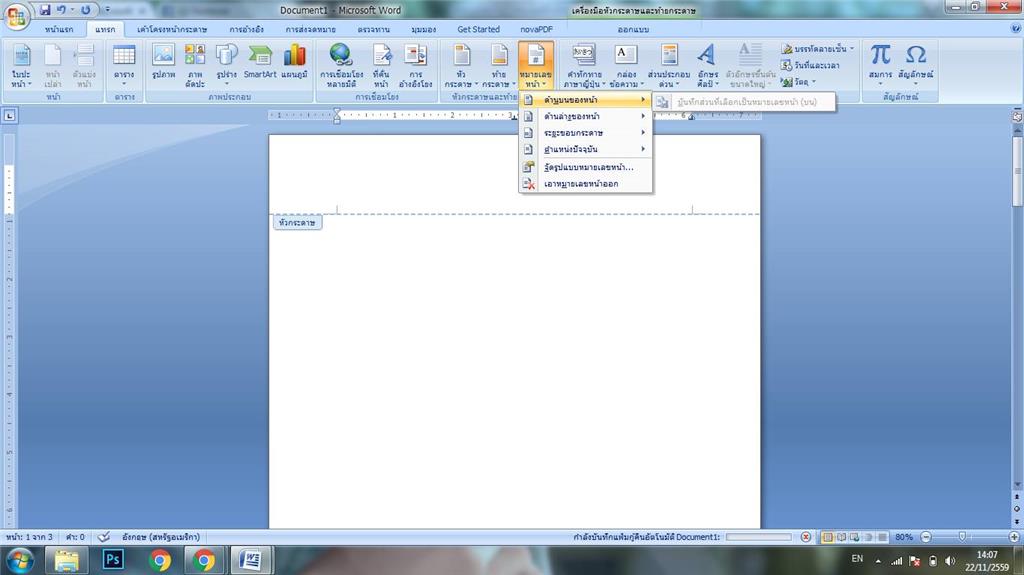Open the Shapes (รูปร่าง) gallery
The height and width of the screenshot is (575, 1024).
227,66
